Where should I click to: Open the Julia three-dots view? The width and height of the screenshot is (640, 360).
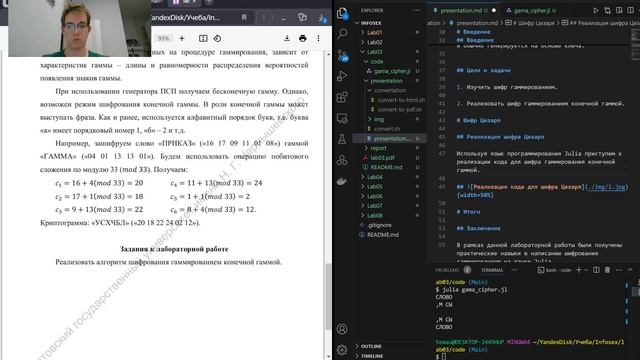(342, 160)
